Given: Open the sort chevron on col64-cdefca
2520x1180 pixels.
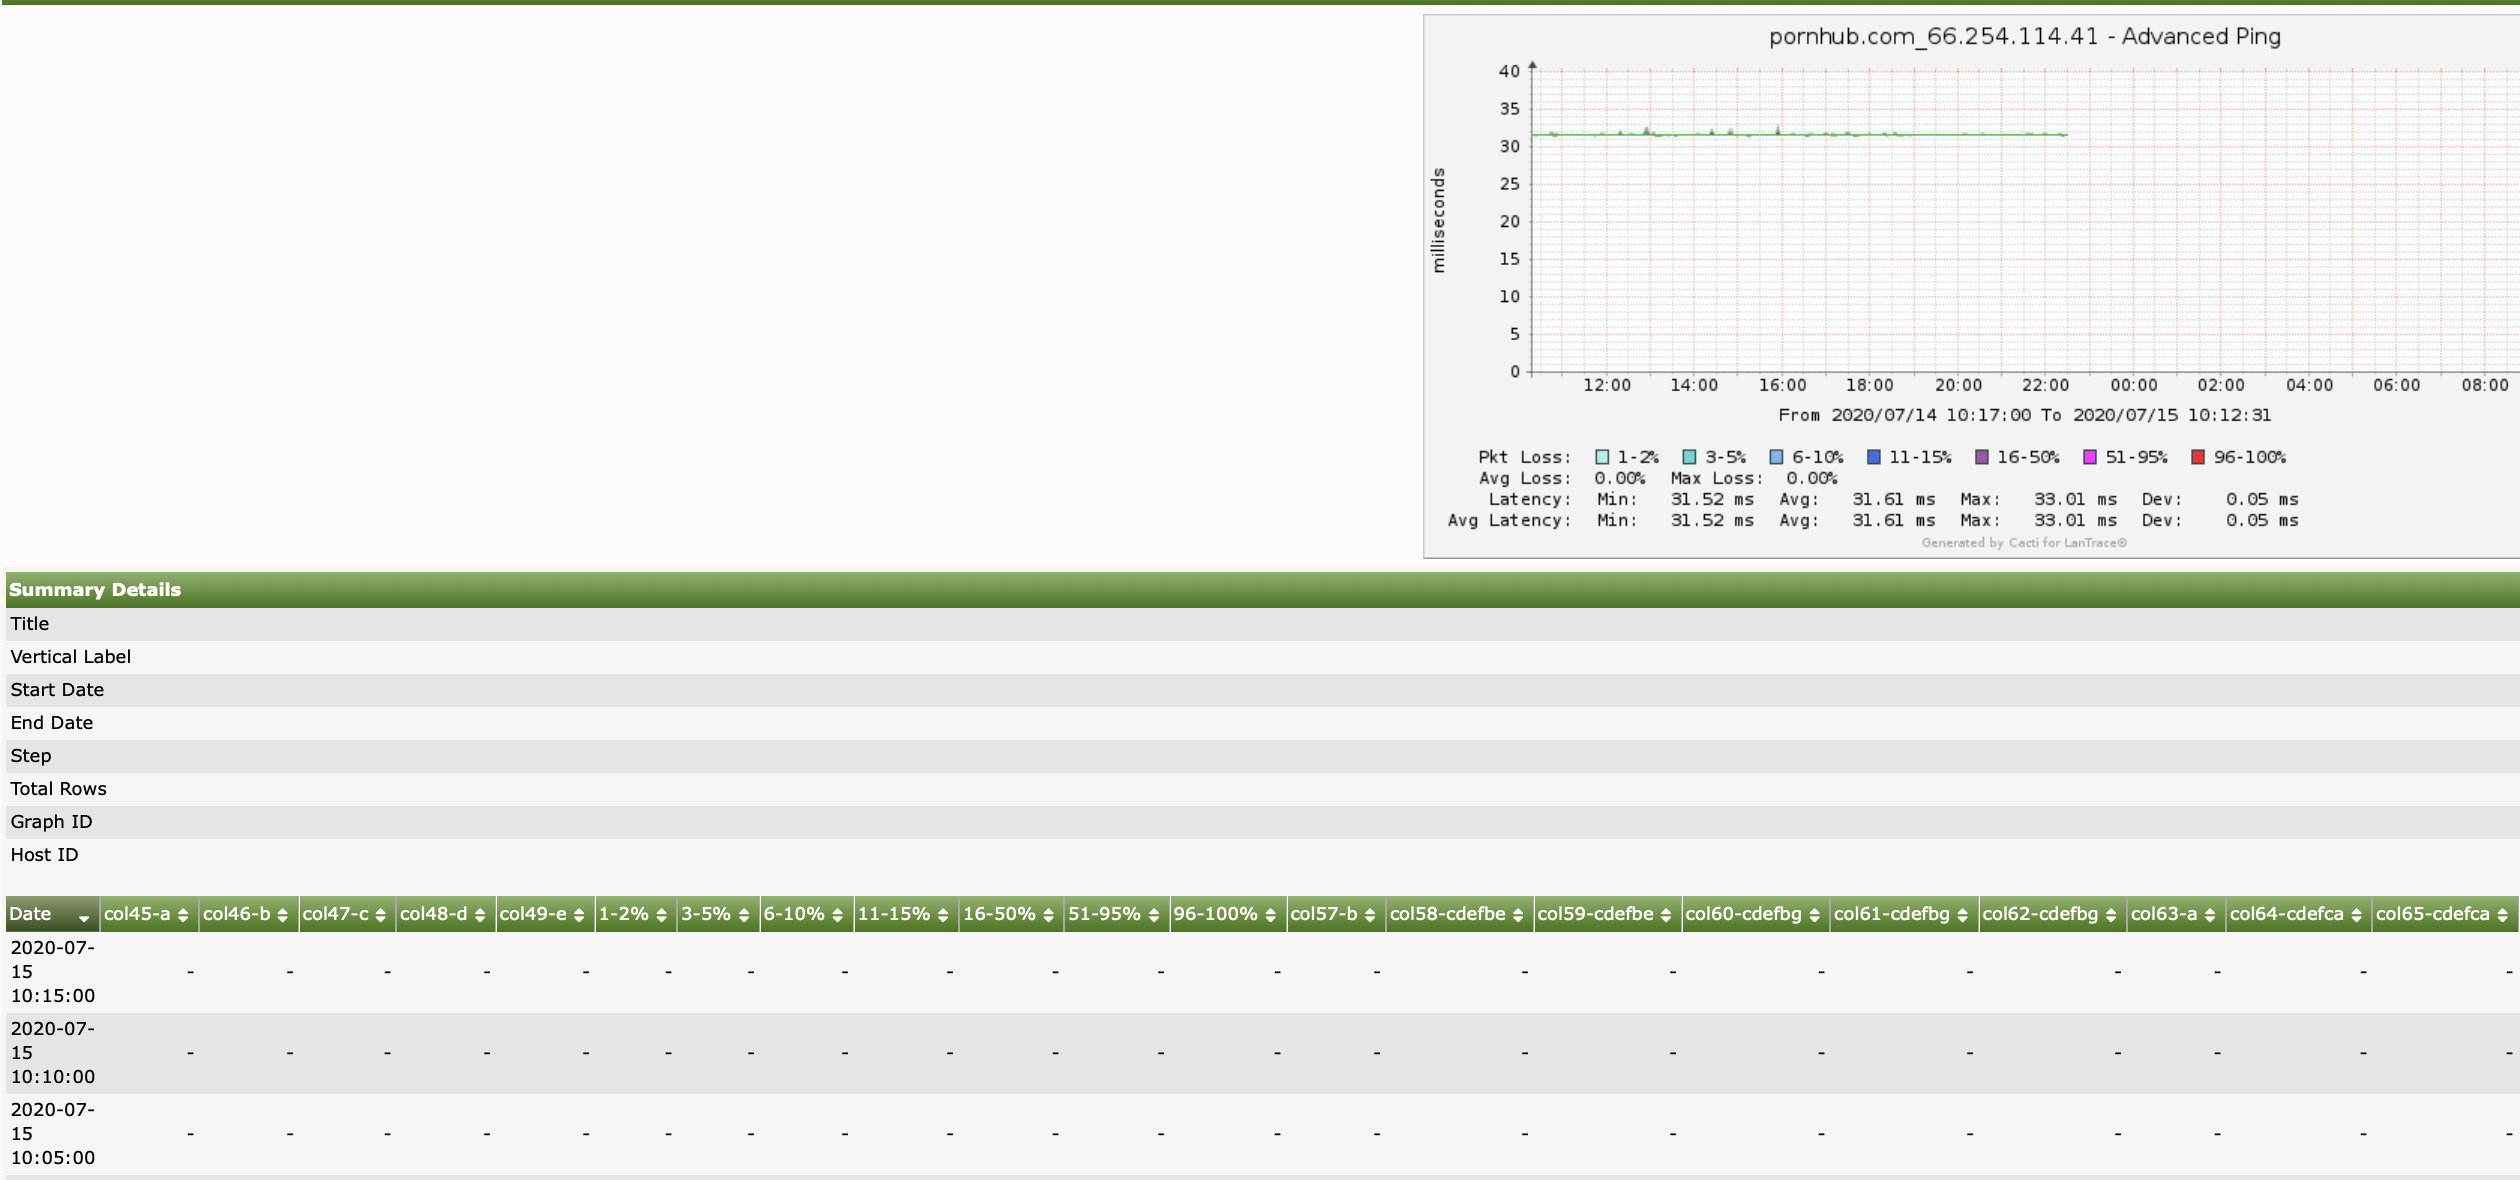Looking at the screenshot, I should click(2356, 913).
